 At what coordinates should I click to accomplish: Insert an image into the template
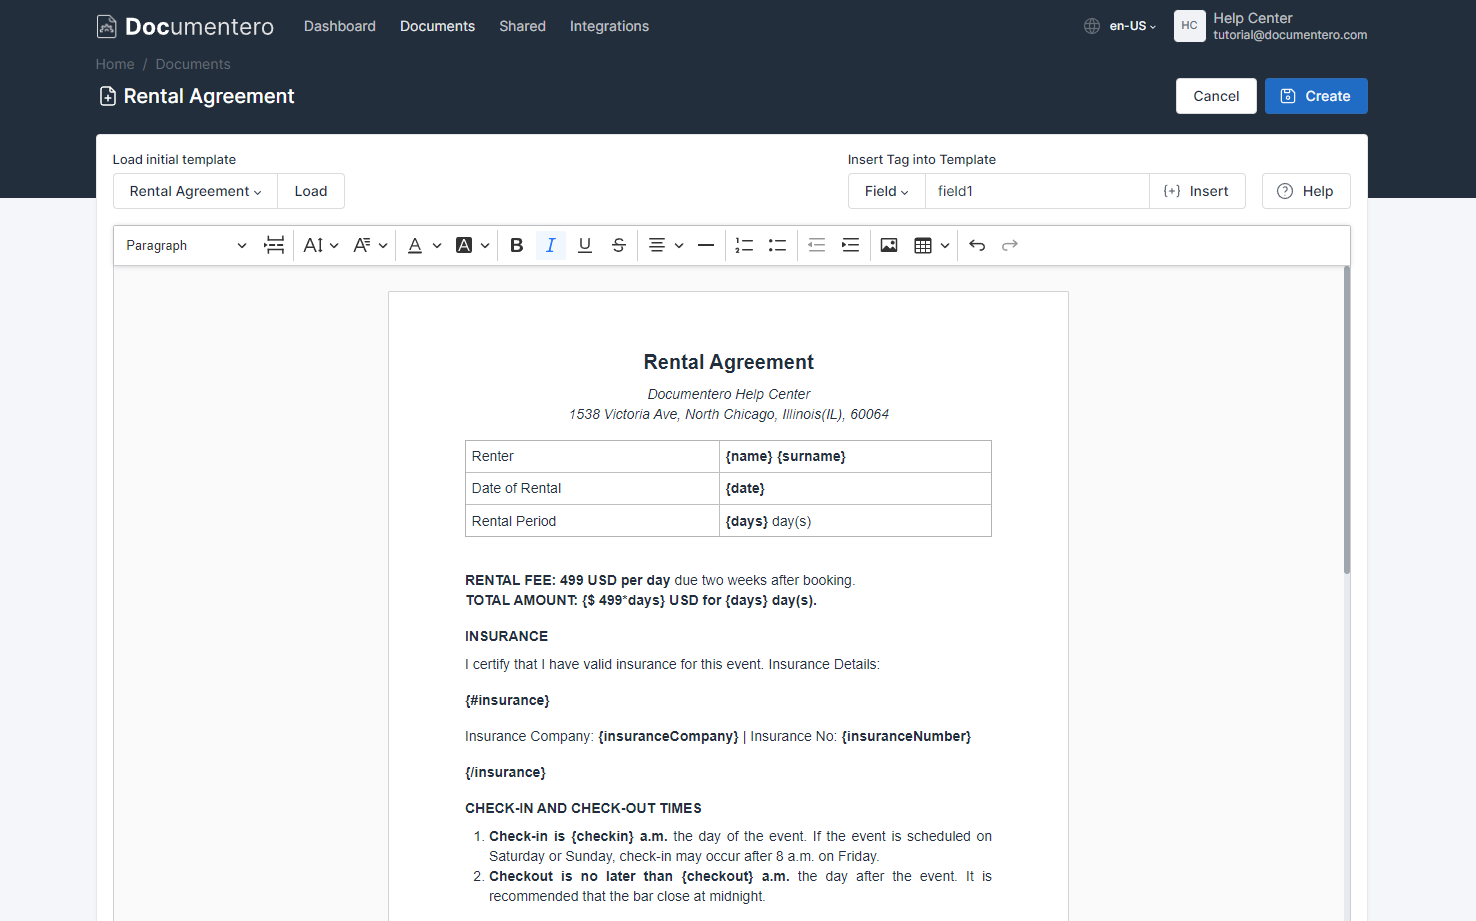click(x=889, y=244)
